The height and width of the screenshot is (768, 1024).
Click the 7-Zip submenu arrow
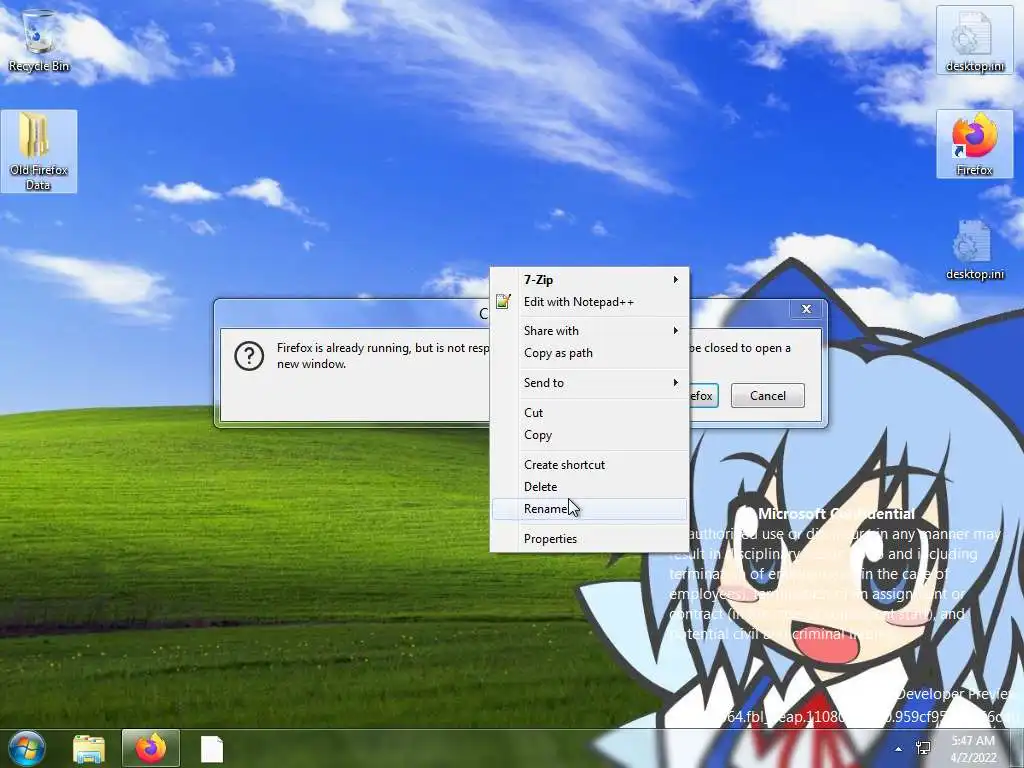point(676,280)
